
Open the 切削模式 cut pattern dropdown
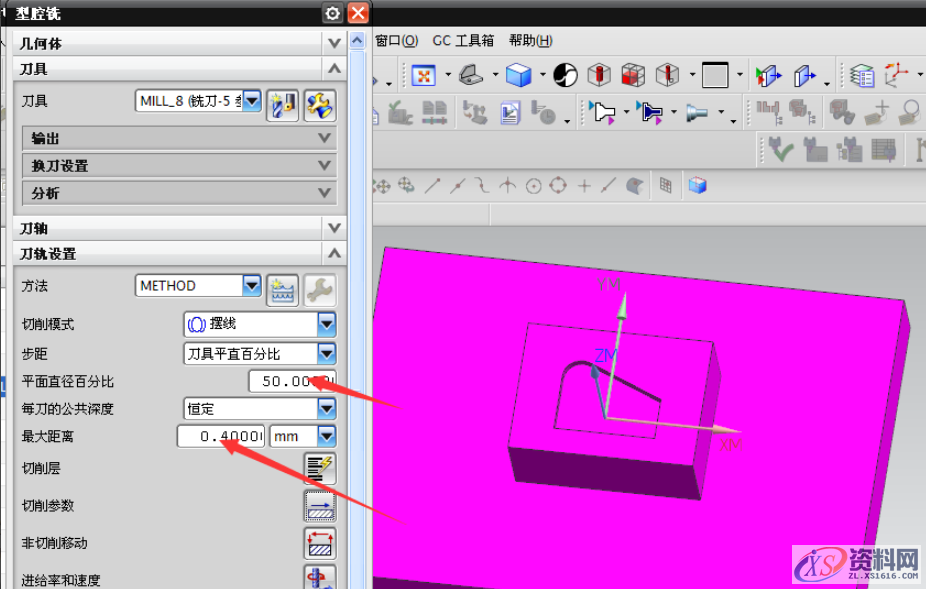tap(326, 324)
